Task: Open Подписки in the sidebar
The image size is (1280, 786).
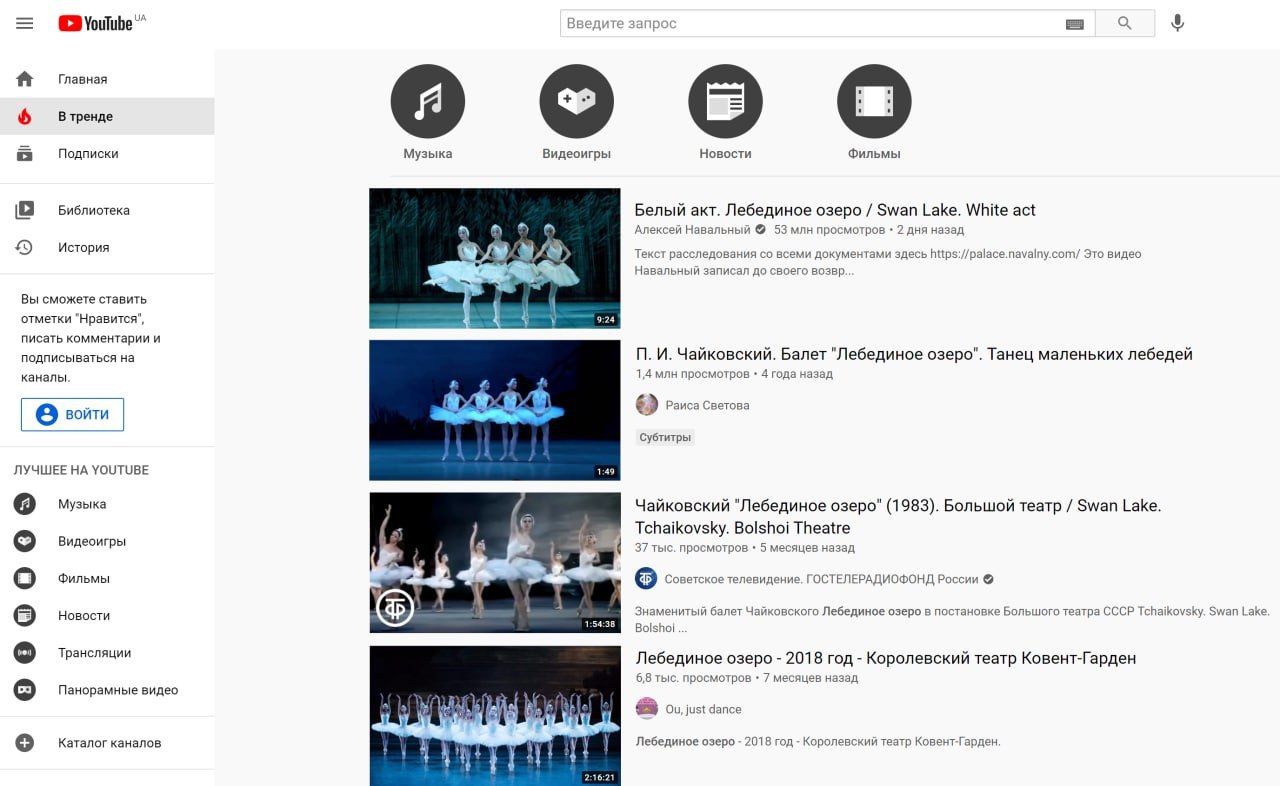Action: coord(107,153)
